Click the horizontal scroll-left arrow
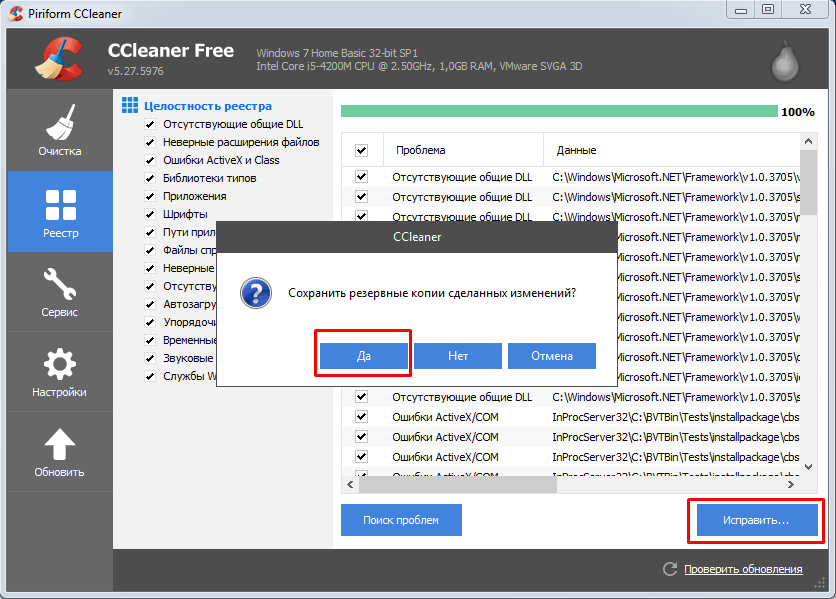Screen dimensions: 836x599 click(350, 484)
